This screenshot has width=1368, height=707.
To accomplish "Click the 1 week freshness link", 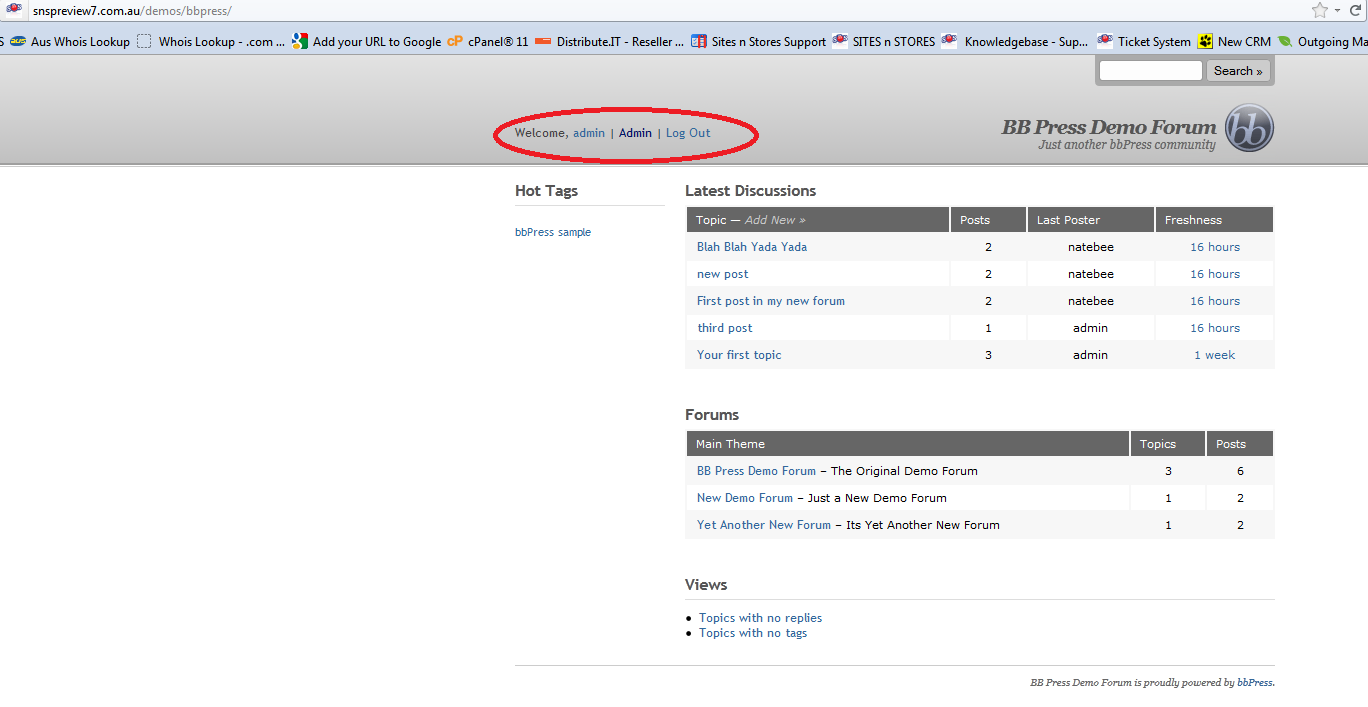I will click(x=1215, y=355).
